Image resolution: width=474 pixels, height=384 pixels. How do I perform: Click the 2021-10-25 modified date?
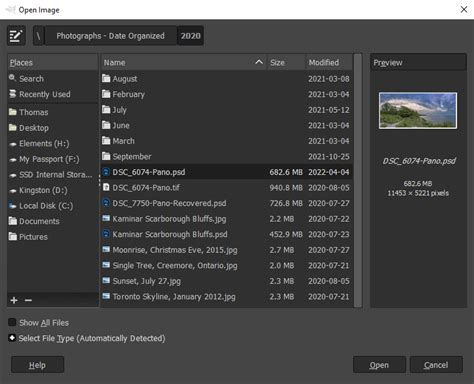pyautogui.click(x=329, y=156)
